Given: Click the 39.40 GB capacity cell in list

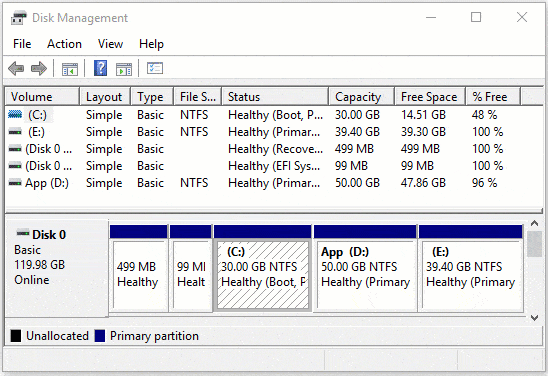Looking at the screenshot, I should click(357, 132).
